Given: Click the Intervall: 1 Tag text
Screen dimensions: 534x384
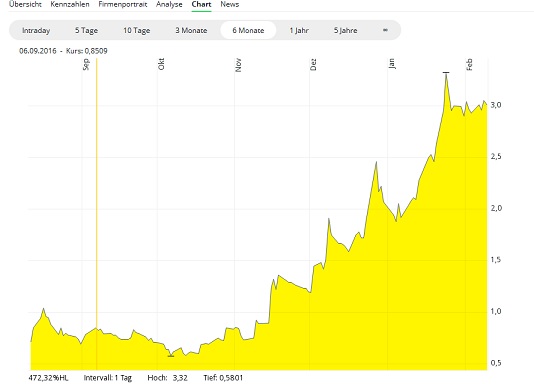Looking at the screenshot, I should coord(108,378).
